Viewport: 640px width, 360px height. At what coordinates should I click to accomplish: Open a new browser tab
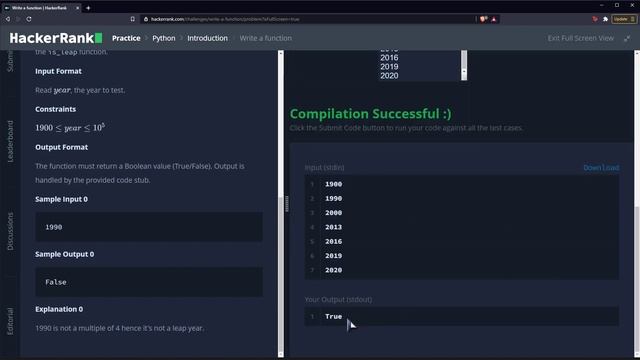(x=88, y=8)
